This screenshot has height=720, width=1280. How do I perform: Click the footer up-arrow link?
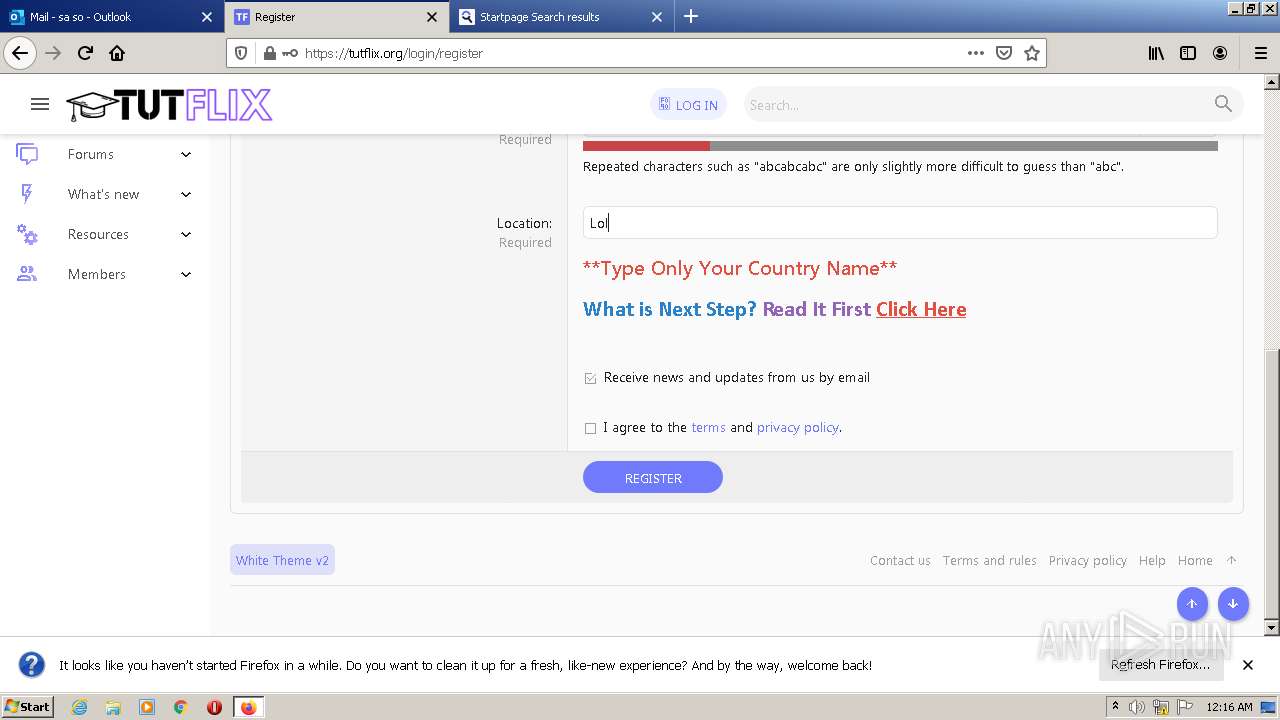tap(1231, 560)
